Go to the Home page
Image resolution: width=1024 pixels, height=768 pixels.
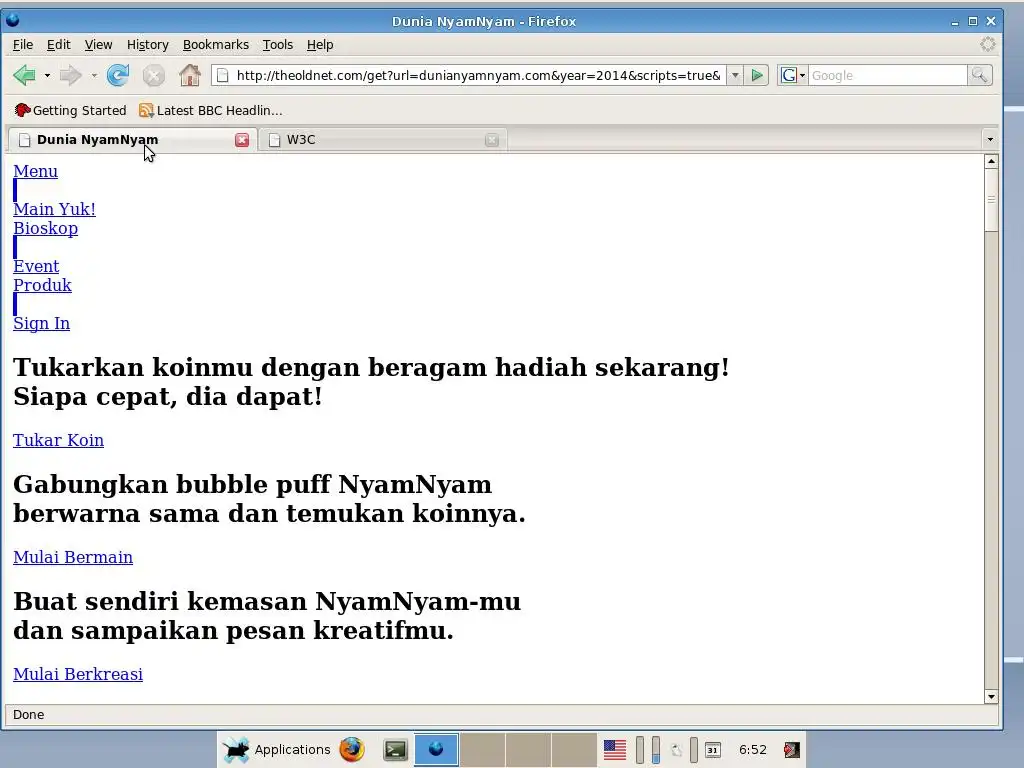(190, 75)
